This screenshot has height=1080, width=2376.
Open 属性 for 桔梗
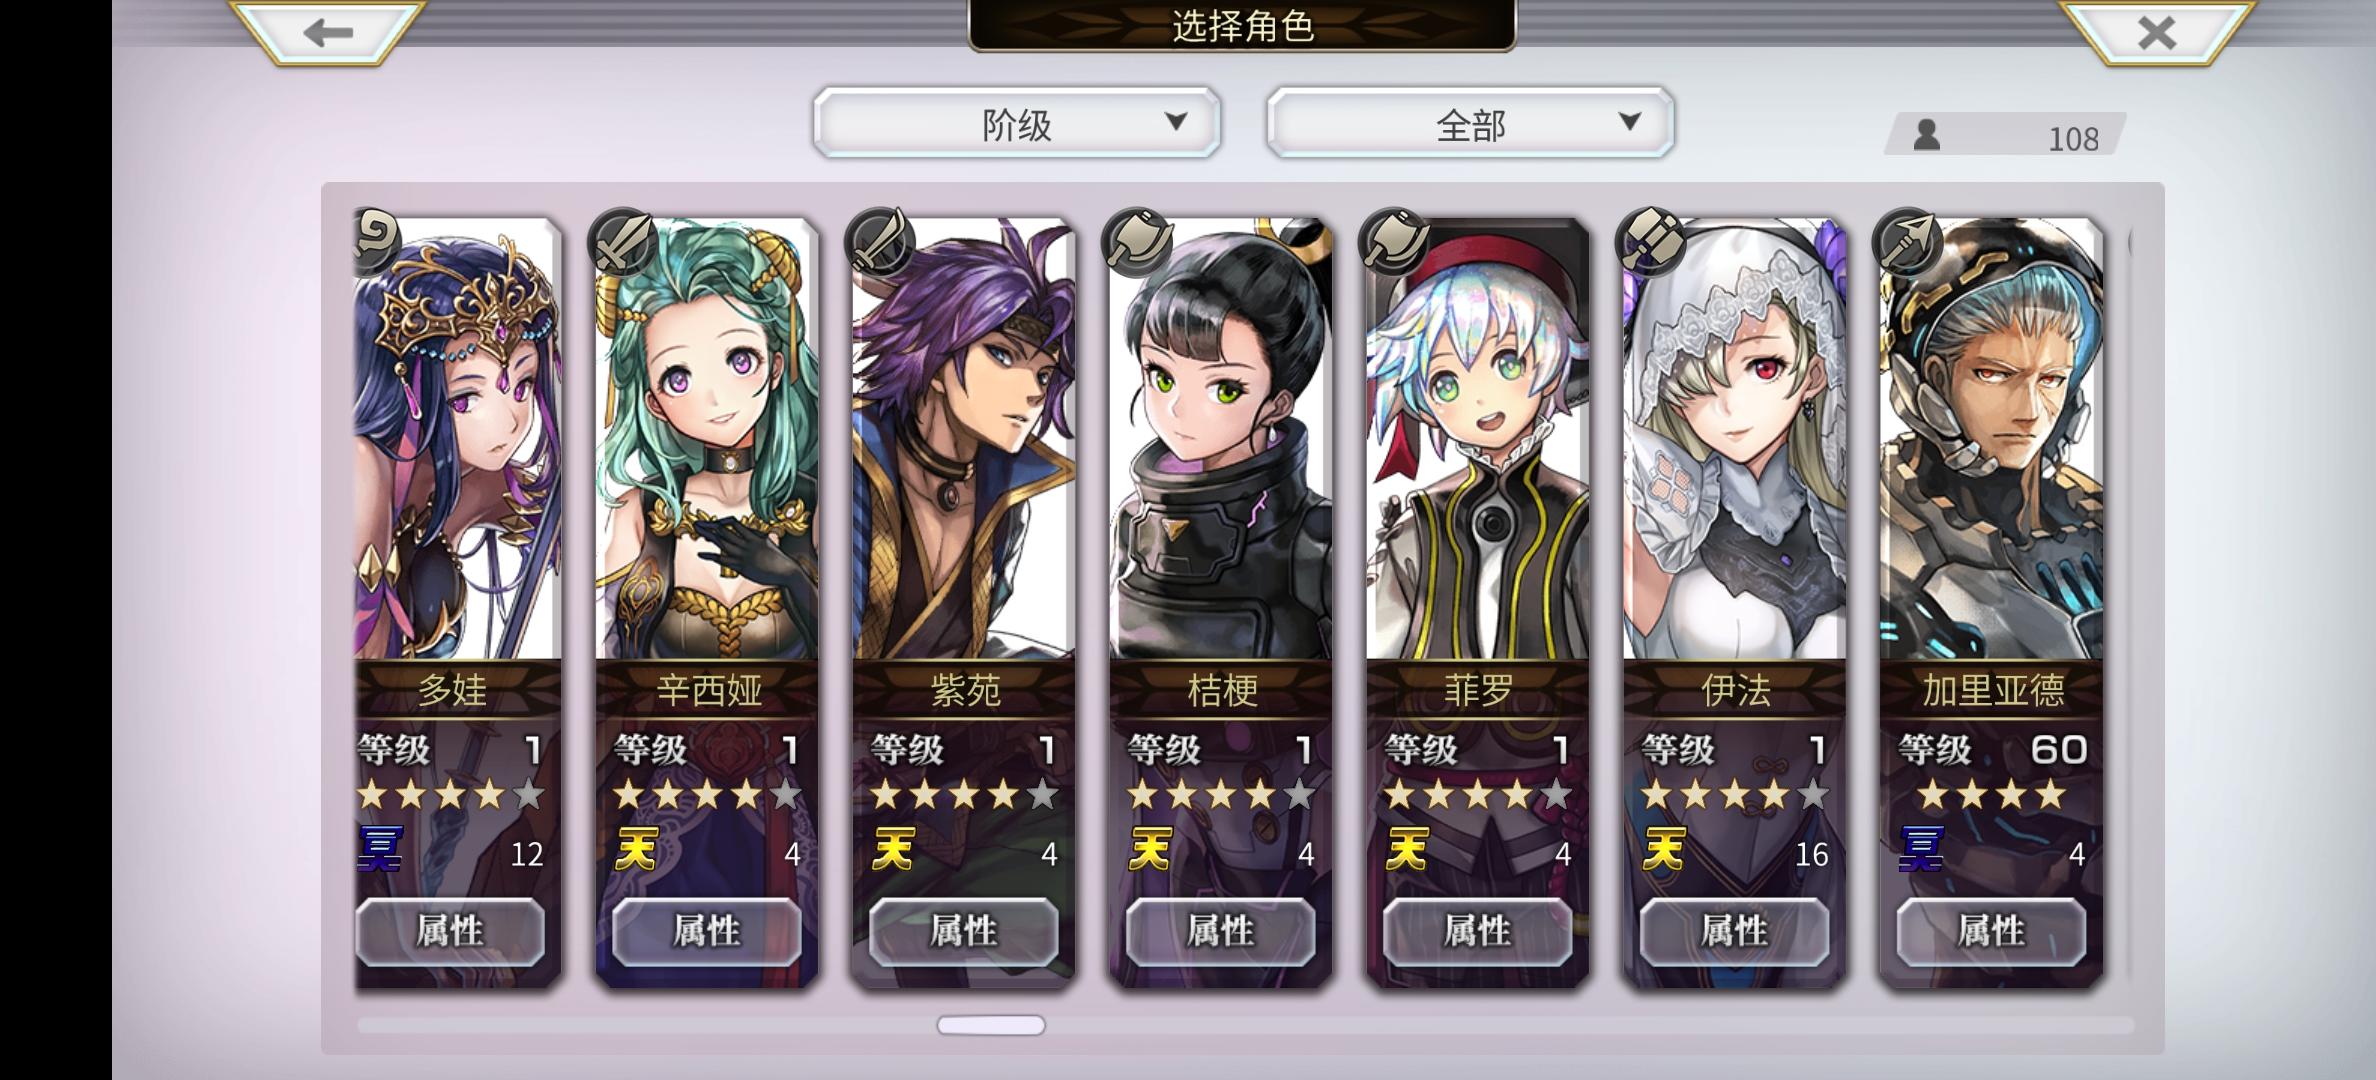pyautogui.click(x=1221, y=932)
